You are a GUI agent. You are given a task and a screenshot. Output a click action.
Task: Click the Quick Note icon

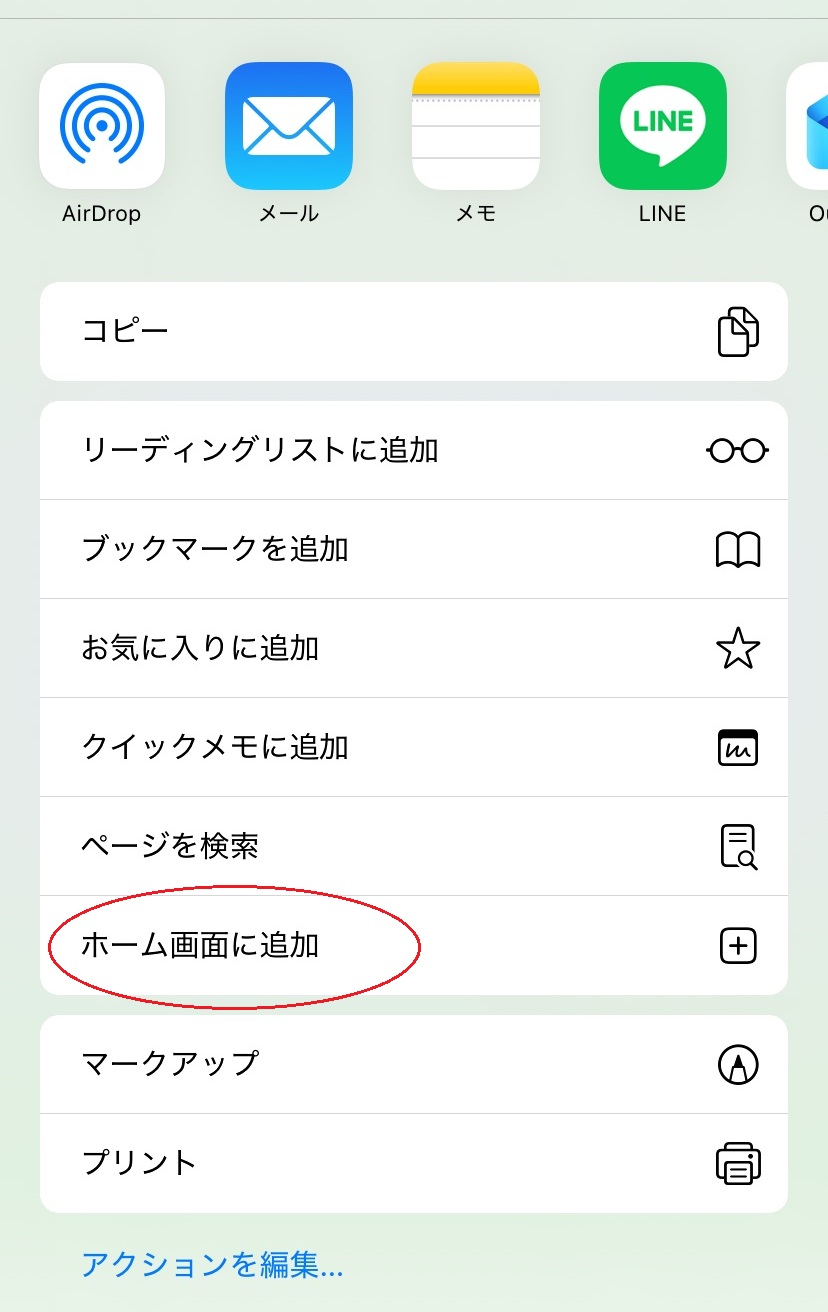tap(738, 748)
